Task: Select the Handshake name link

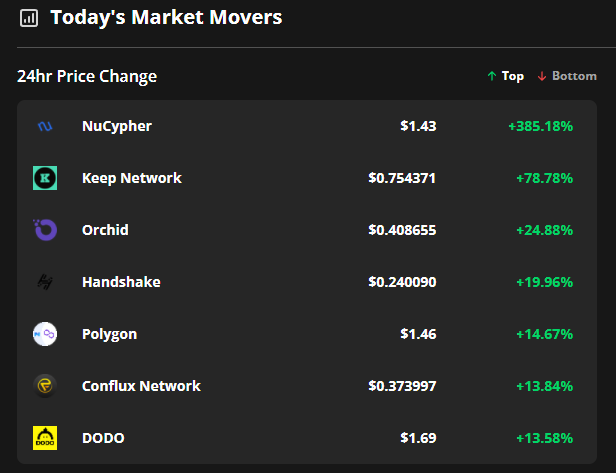Action: pyautogui.click(x=121, y=282)
